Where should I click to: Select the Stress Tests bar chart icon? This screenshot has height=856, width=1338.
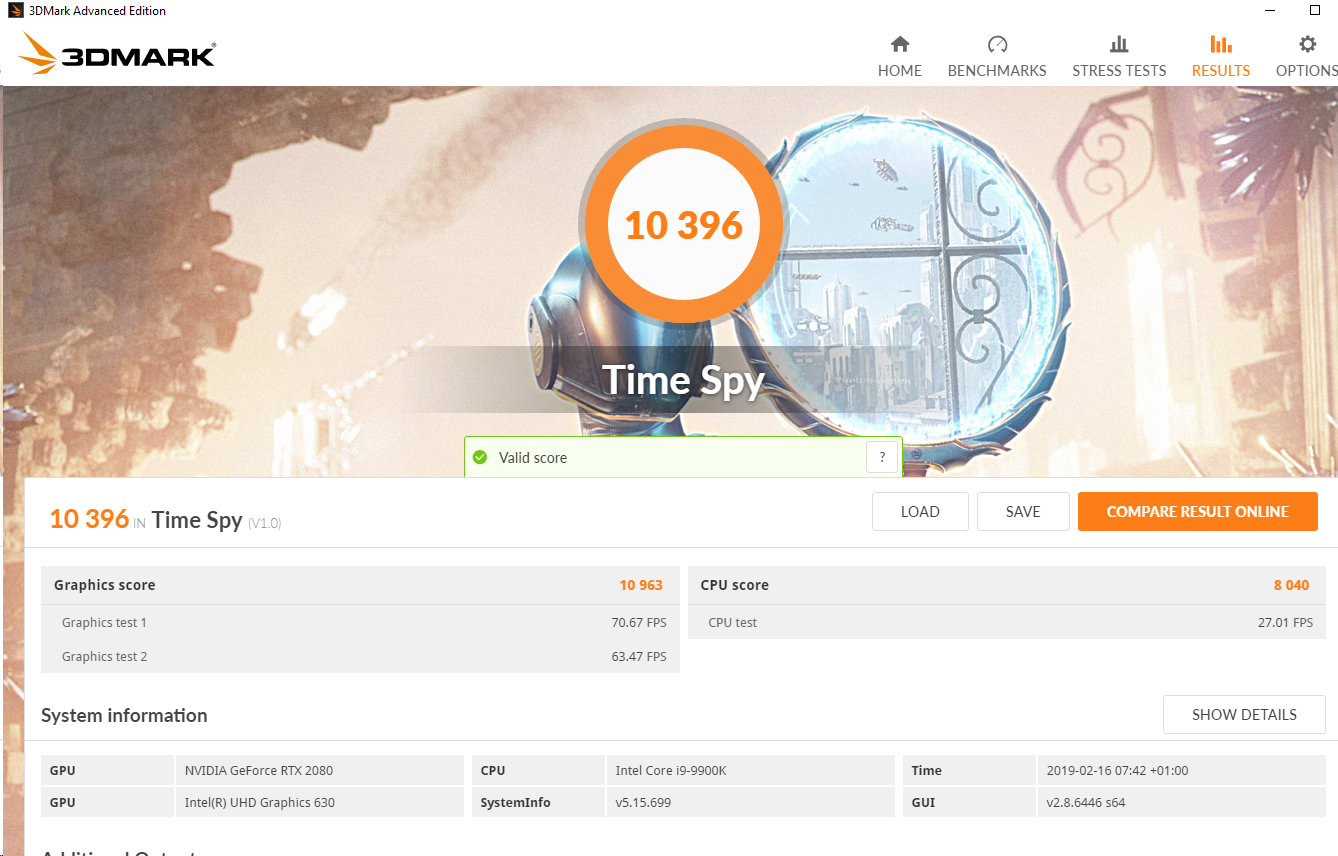(1119, 45)
